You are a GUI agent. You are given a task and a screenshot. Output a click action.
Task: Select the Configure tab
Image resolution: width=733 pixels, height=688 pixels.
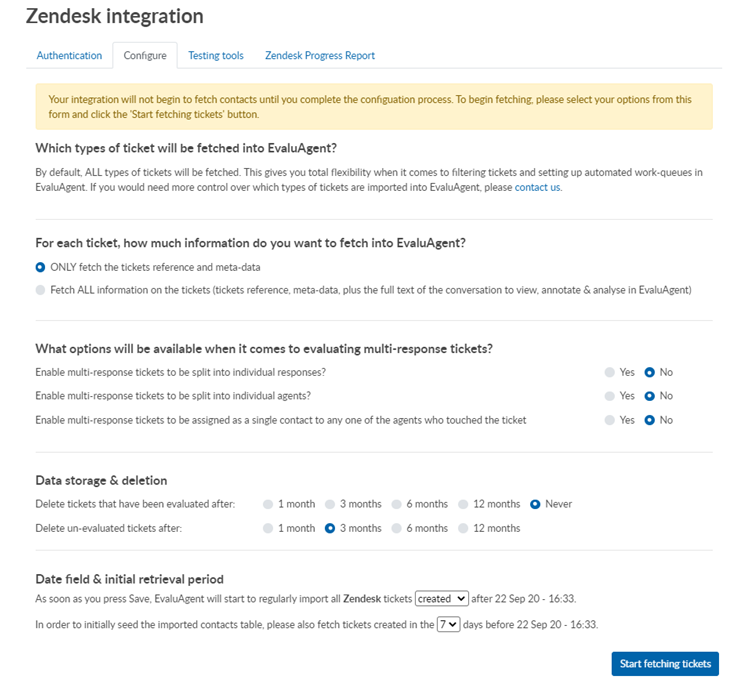[x=145, y=56]
